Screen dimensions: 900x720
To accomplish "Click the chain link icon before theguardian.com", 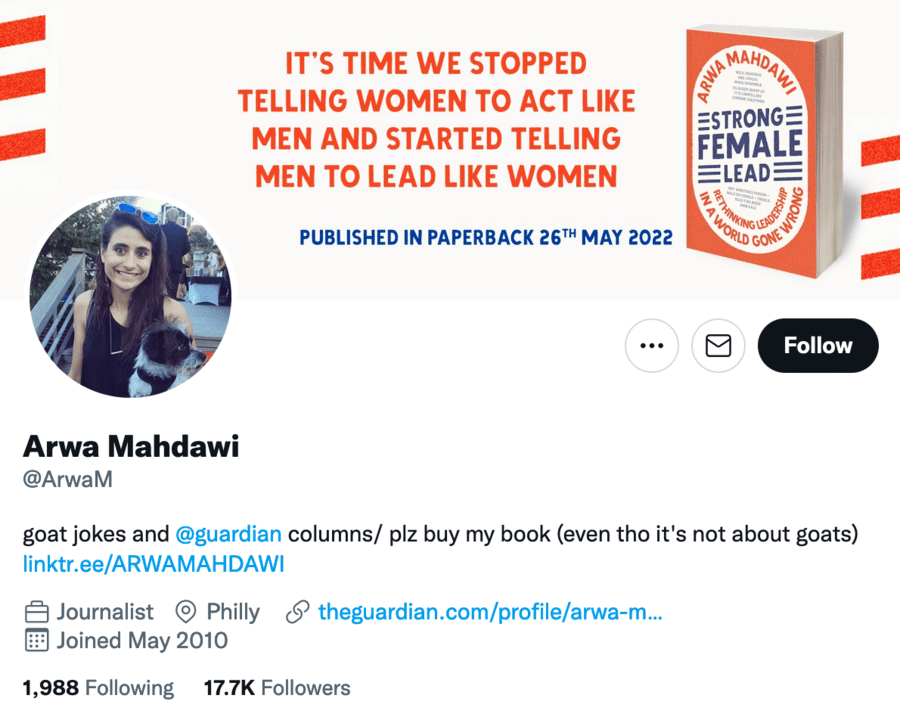I will tap(297, 612).
